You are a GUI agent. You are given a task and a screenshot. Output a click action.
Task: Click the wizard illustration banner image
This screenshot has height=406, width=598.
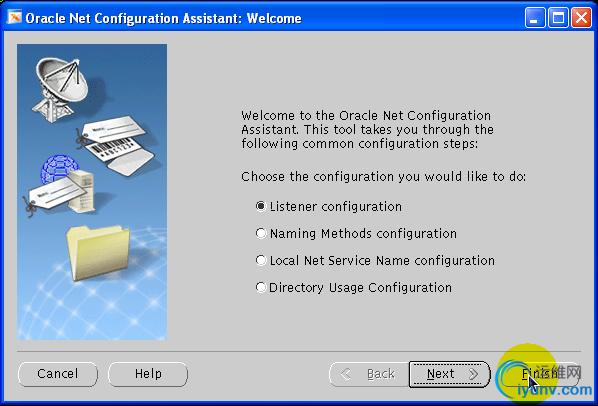(92, 192)
